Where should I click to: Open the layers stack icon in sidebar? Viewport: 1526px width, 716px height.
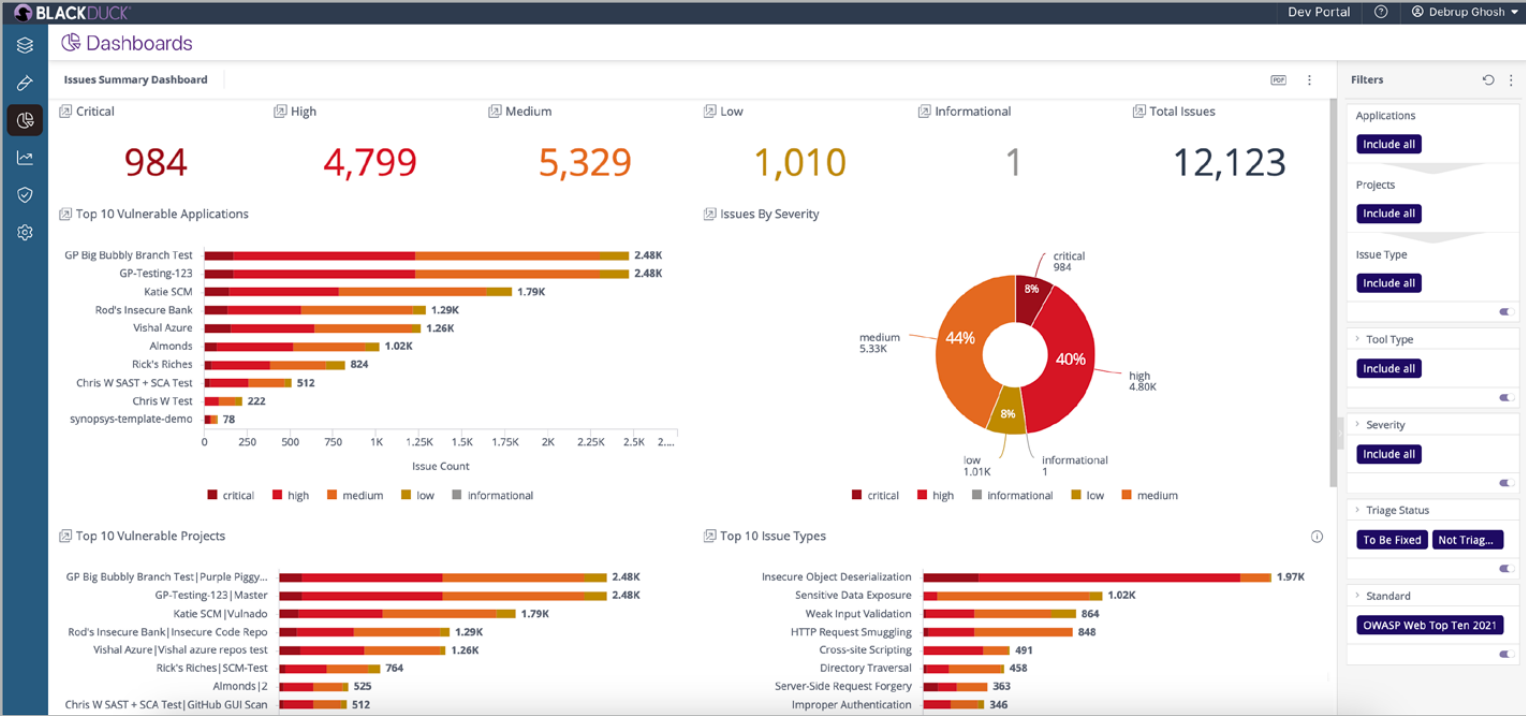coord(25,45)
